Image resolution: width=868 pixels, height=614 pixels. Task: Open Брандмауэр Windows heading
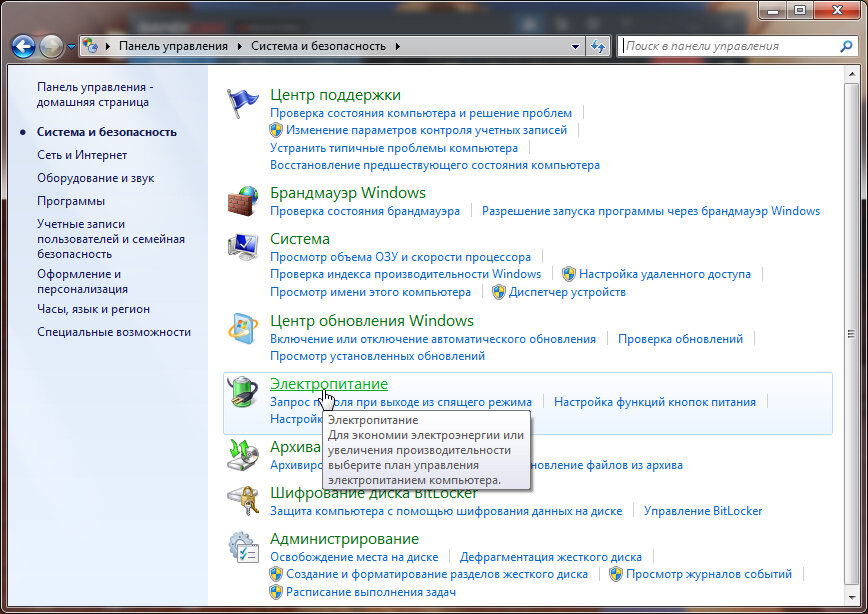point(348,193)
